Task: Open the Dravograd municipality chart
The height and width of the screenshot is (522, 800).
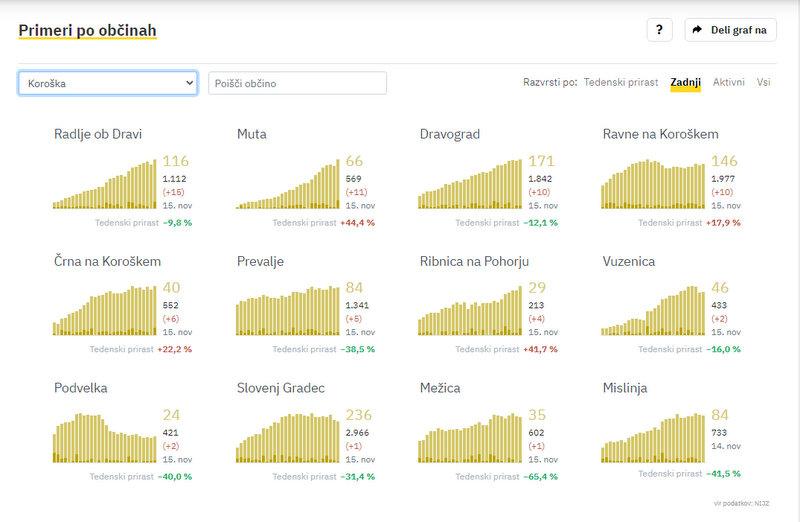Action: pyautogui.click(x=471, y=183)
